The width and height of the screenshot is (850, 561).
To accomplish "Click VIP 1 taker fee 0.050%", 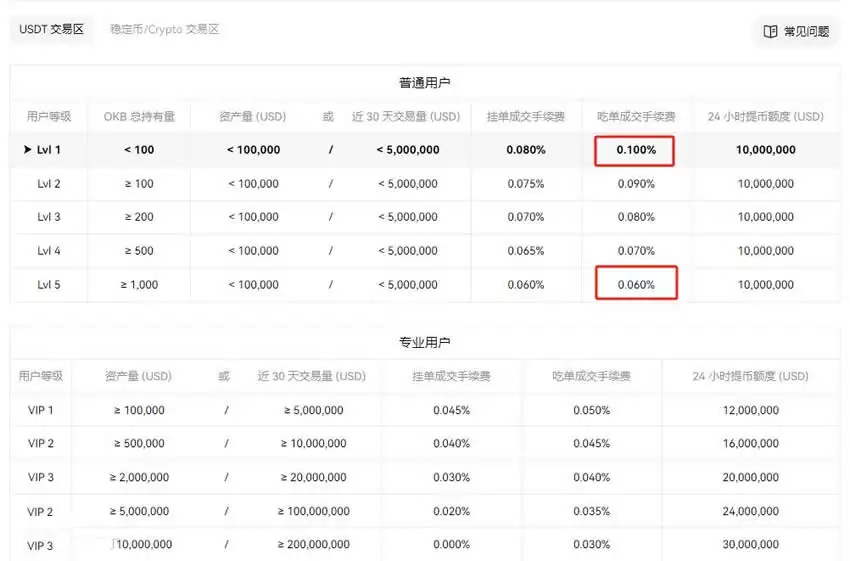I will (x=591, y=410).
